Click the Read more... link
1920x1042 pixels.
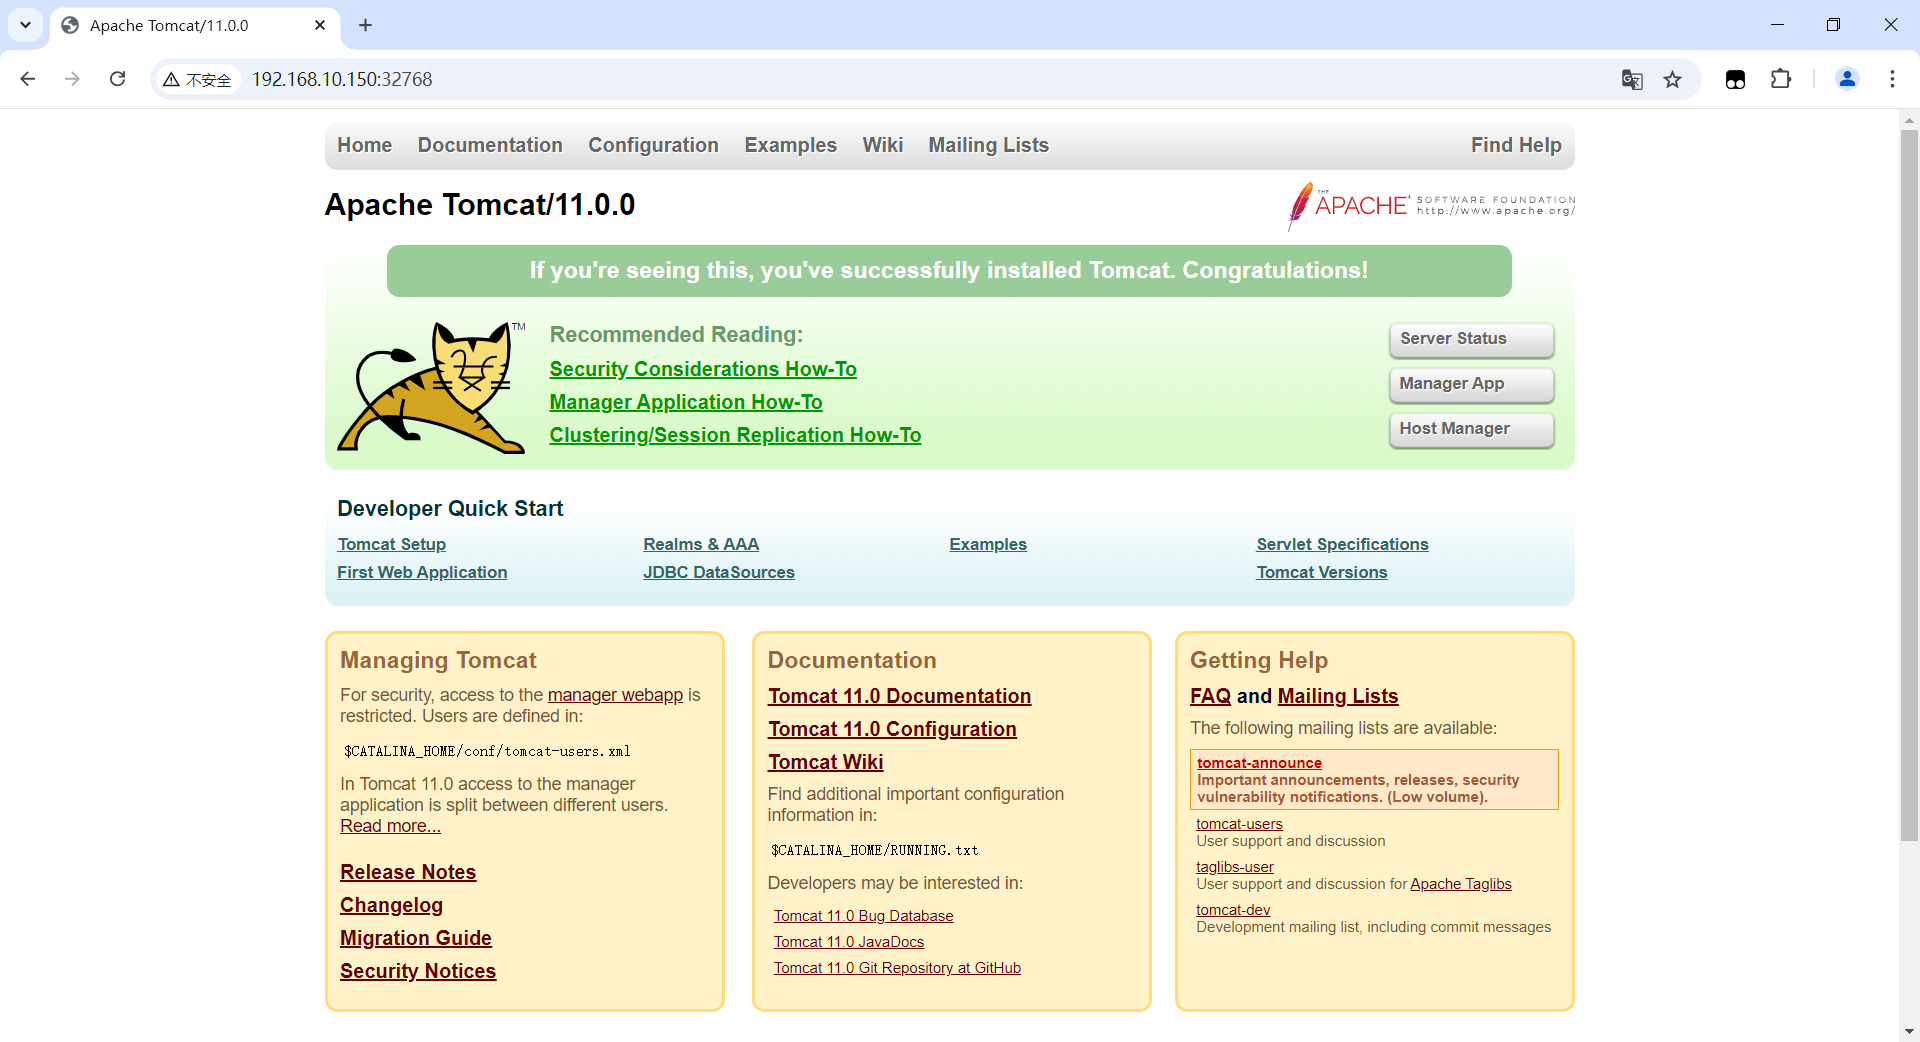(390, 826)
